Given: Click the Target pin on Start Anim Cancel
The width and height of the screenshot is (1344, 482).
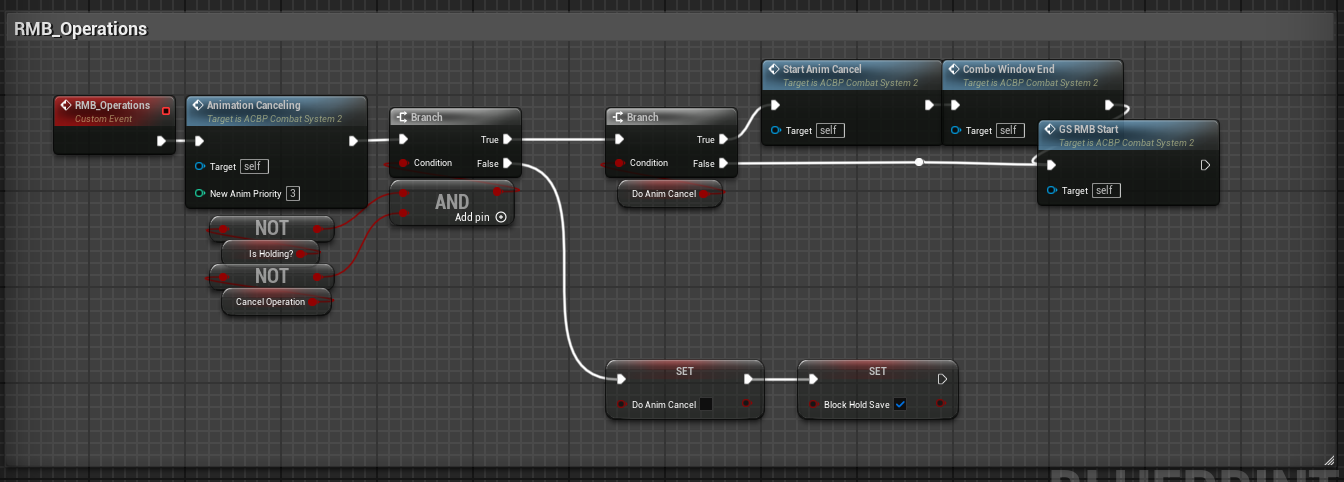Looking at the screenshot, I should coord(776,131).
